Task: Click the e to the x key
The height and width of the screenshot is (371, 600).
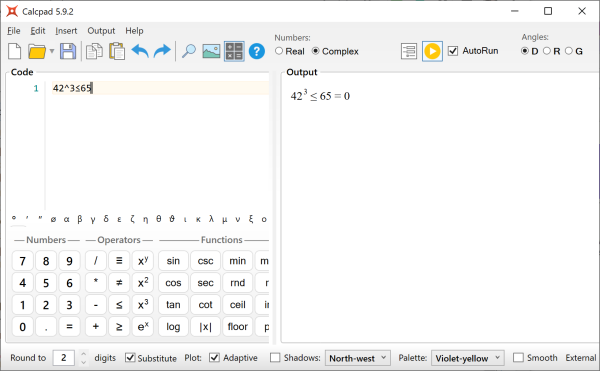Action: 143,327
